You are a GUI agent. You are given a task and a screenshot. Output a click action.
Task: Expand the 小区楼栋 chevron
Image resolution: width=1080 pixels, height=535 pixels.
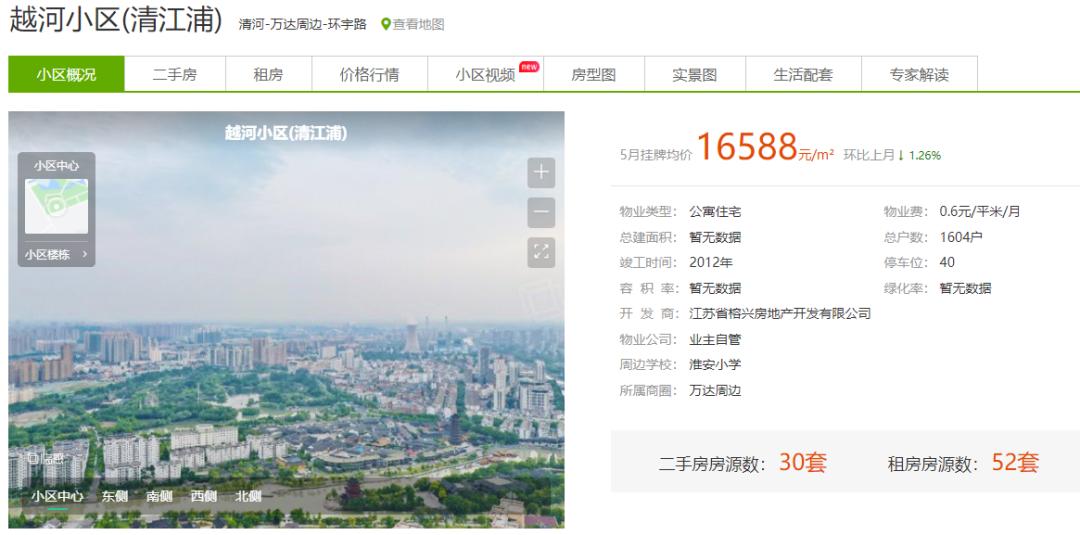coord(85,254)
